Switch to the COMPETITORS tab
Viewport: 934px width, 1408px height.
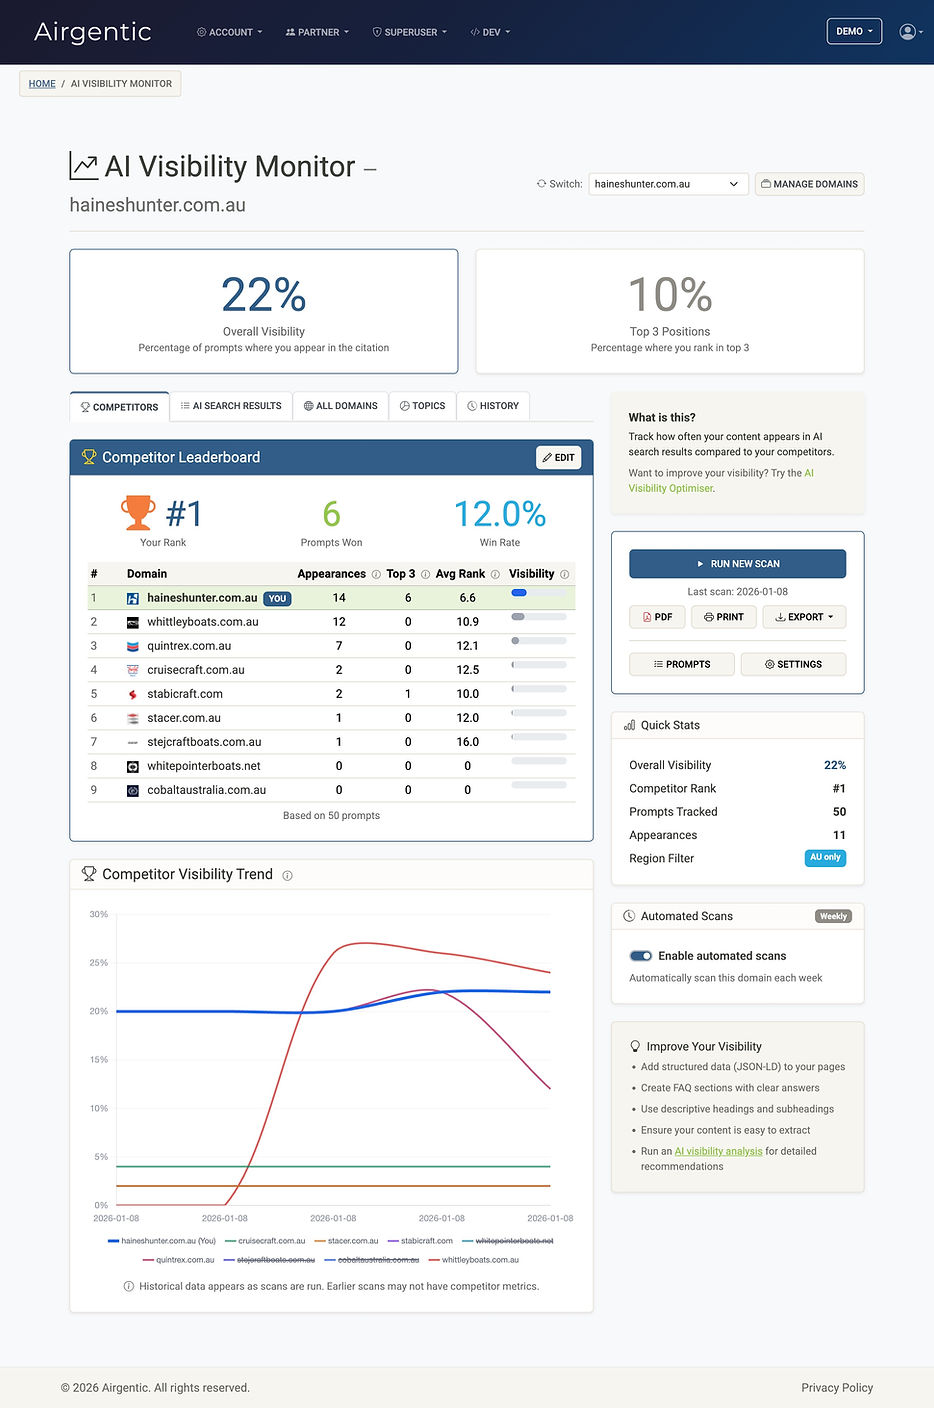point(119,407)
